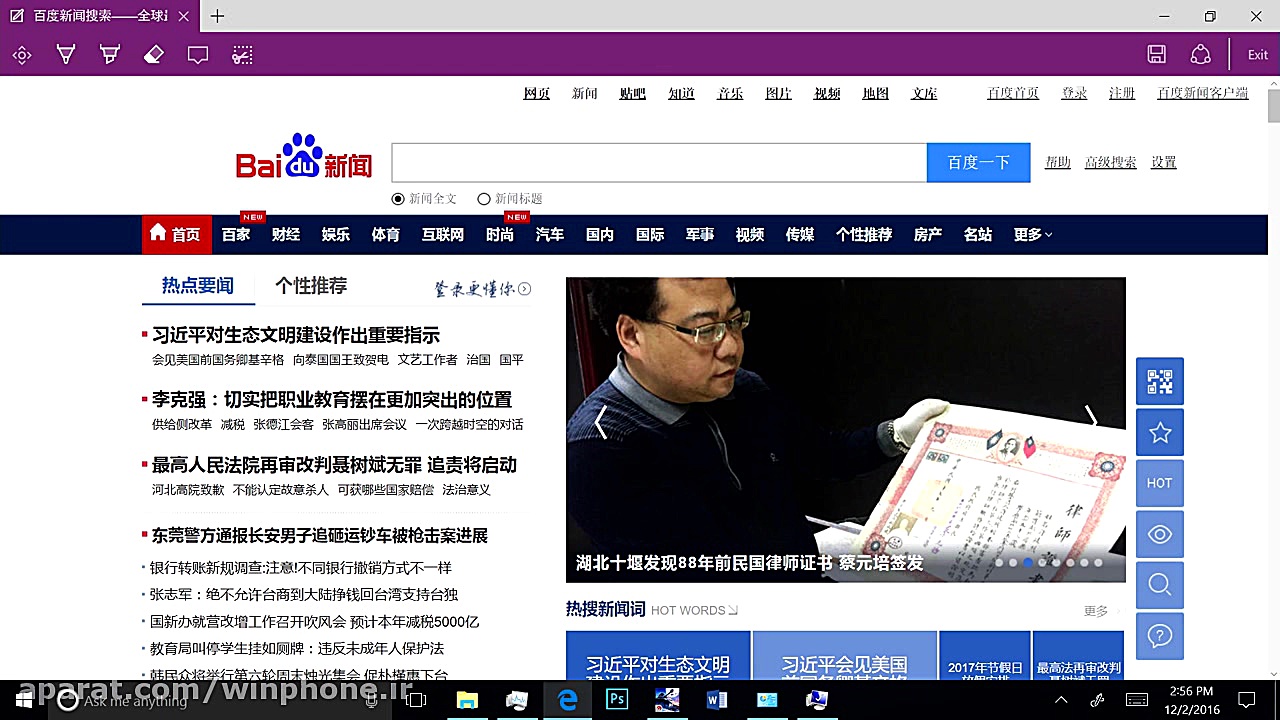
Task: Open the touch keyboard tray icon
Action: coord(1137,700)
